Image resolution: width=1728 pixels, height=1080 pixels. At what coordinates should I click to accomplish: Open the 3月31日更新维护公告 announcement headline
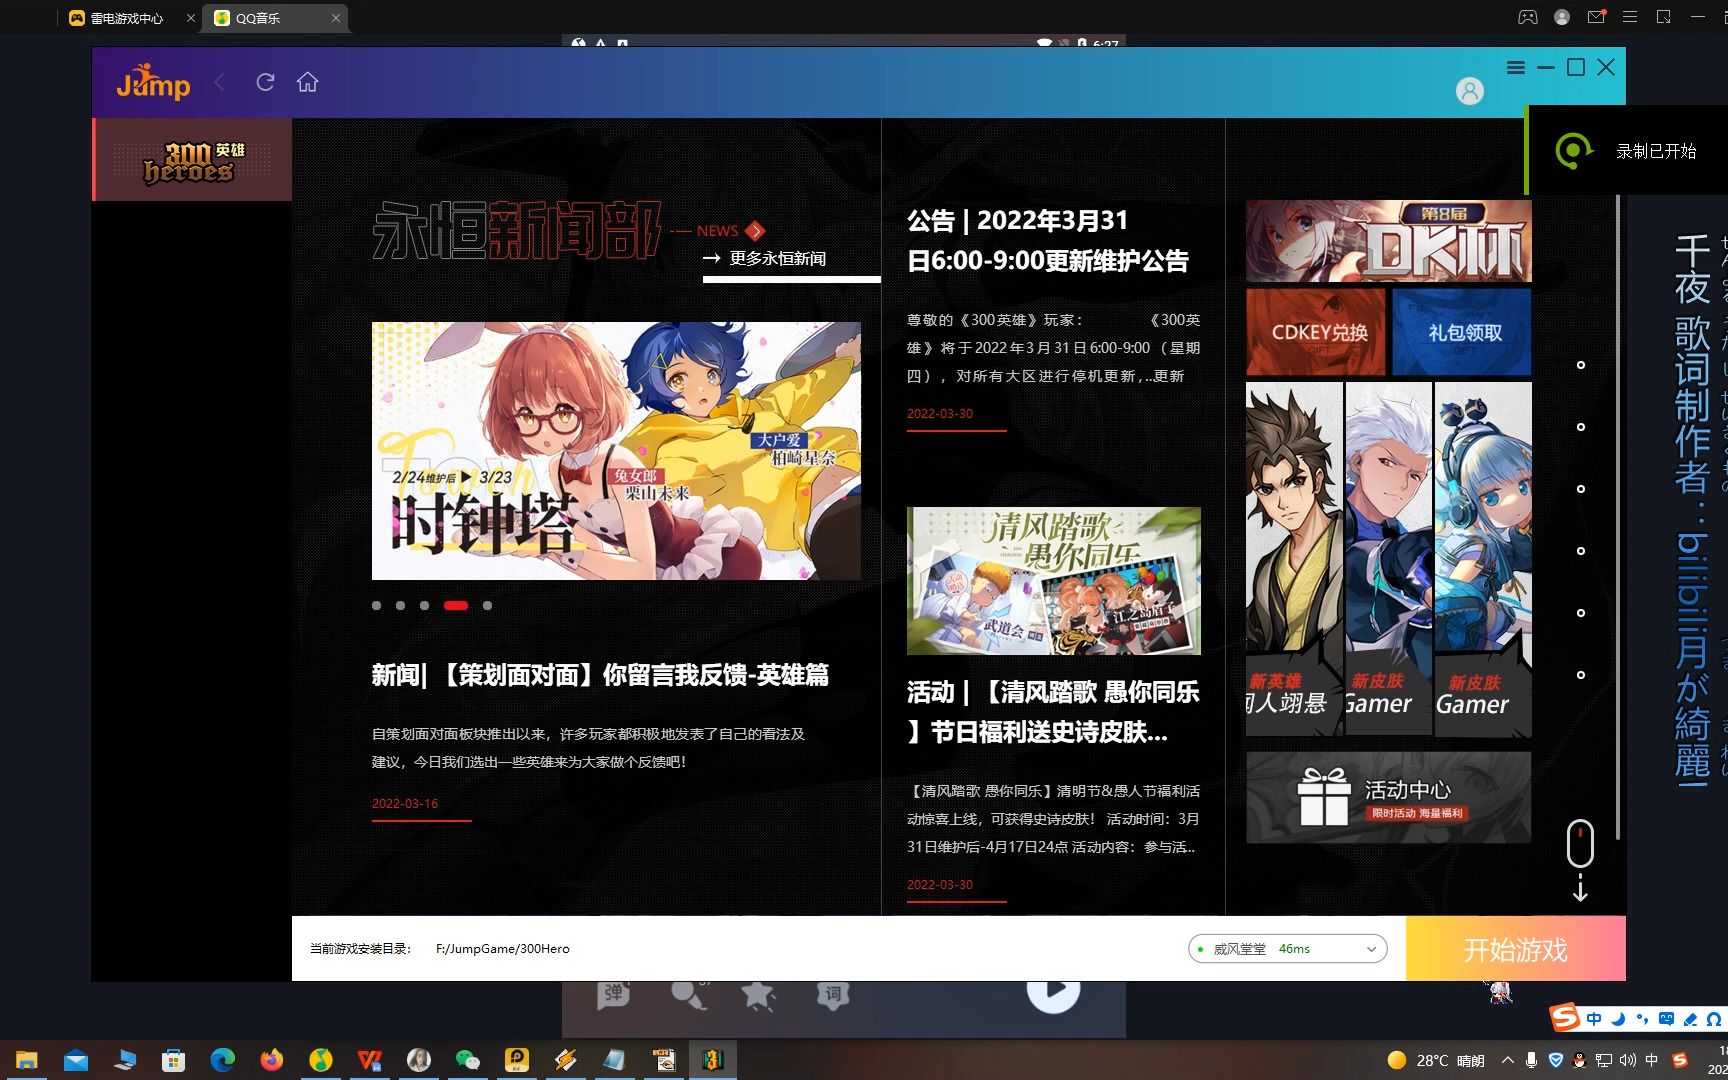coord(1047,240)
